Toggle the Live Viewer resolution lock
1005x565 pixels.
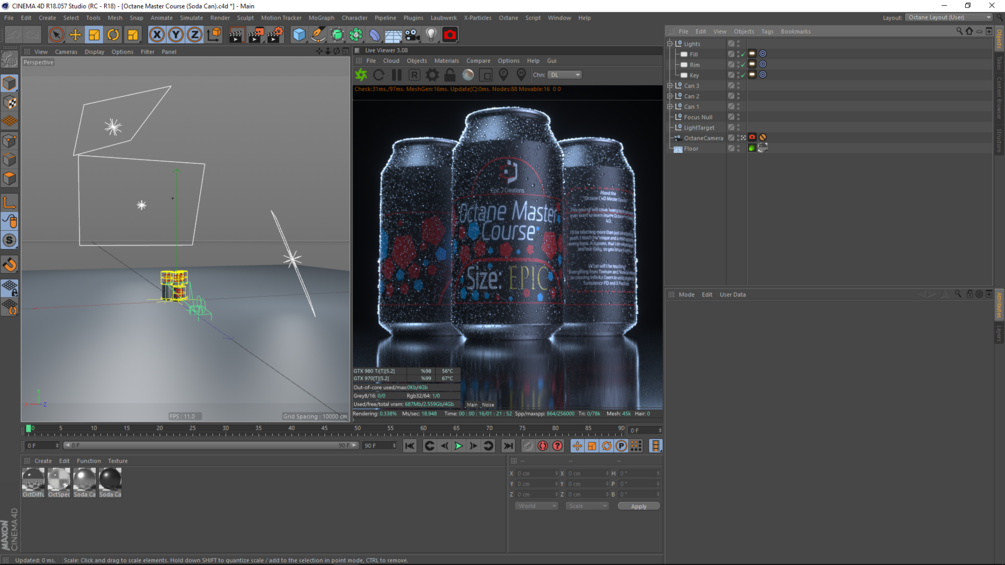450,75
